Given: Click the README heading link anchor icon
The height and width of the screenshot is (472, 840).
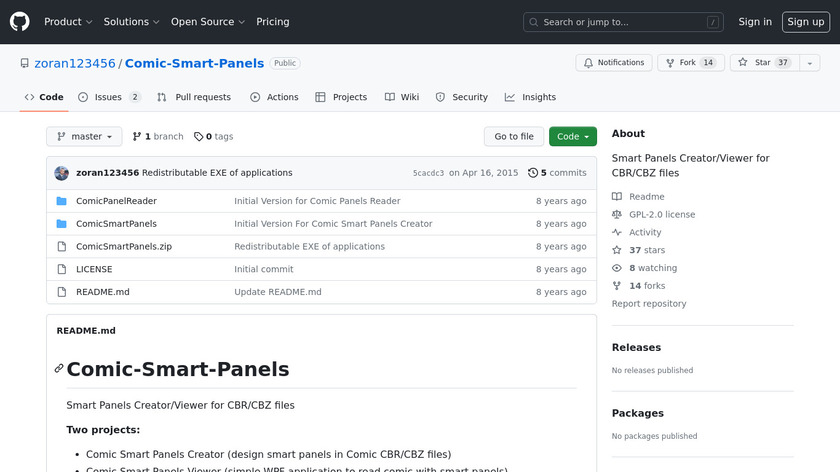Looking at the screenshot, I should coord(59,369).
